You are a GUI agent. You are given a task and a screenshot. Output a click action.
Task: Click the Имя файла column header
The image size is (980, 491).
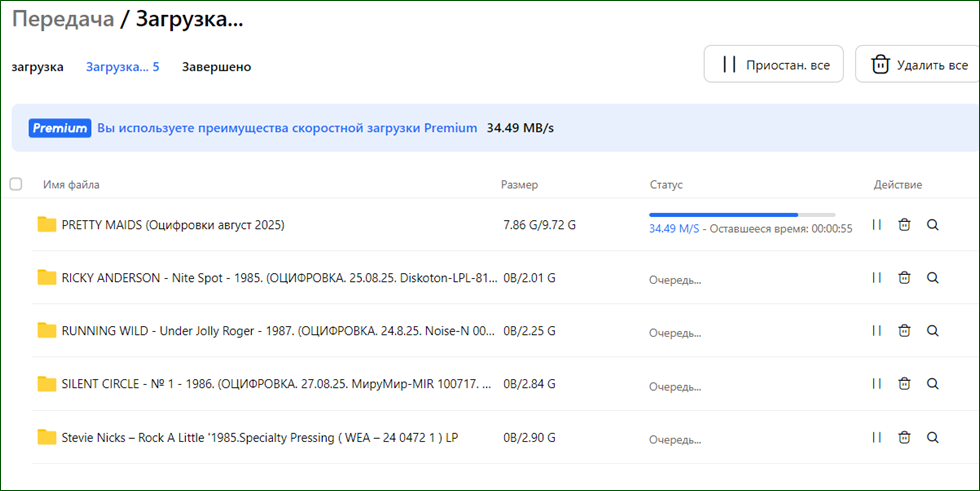(x=71, y=185)
